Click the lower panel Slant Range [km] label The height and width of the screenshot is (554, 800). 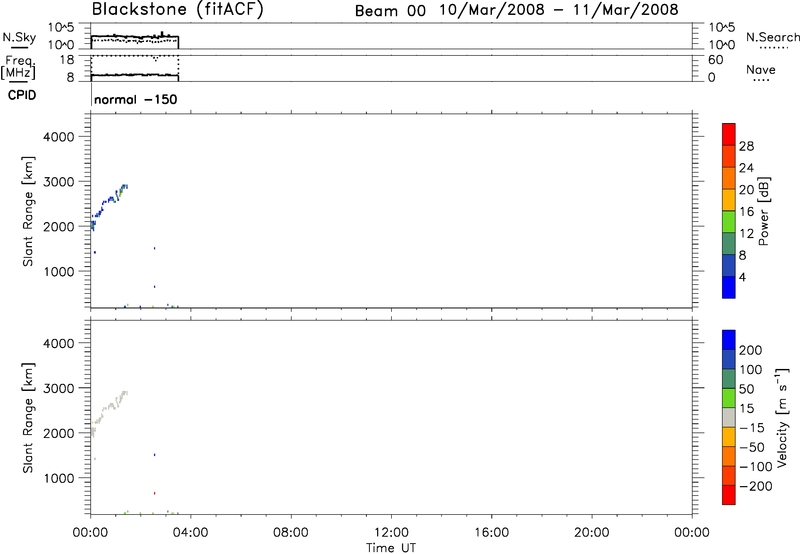coord(28,418)
